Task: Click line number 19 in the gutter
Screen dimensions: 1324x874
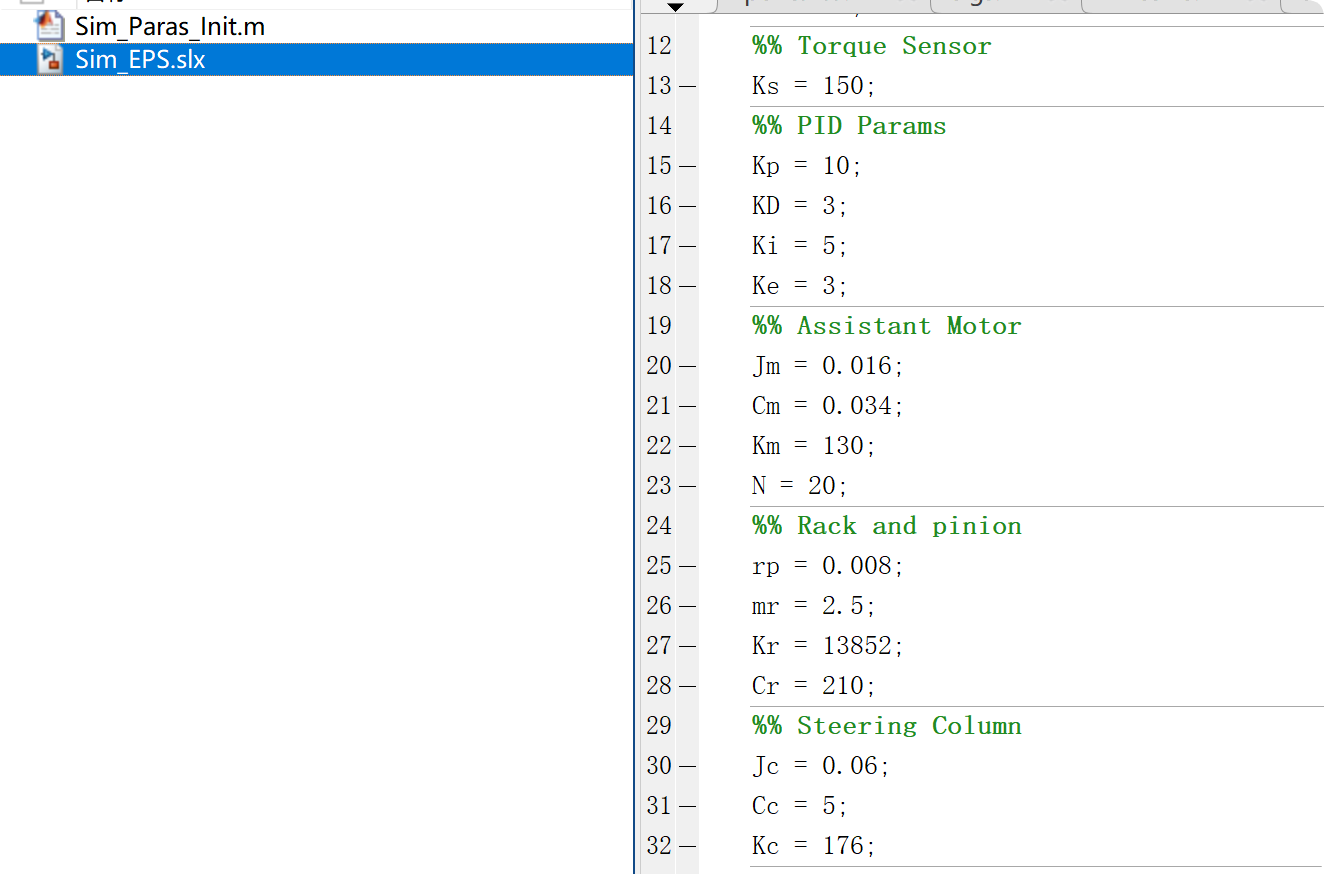Action: [x=659, y=326]
